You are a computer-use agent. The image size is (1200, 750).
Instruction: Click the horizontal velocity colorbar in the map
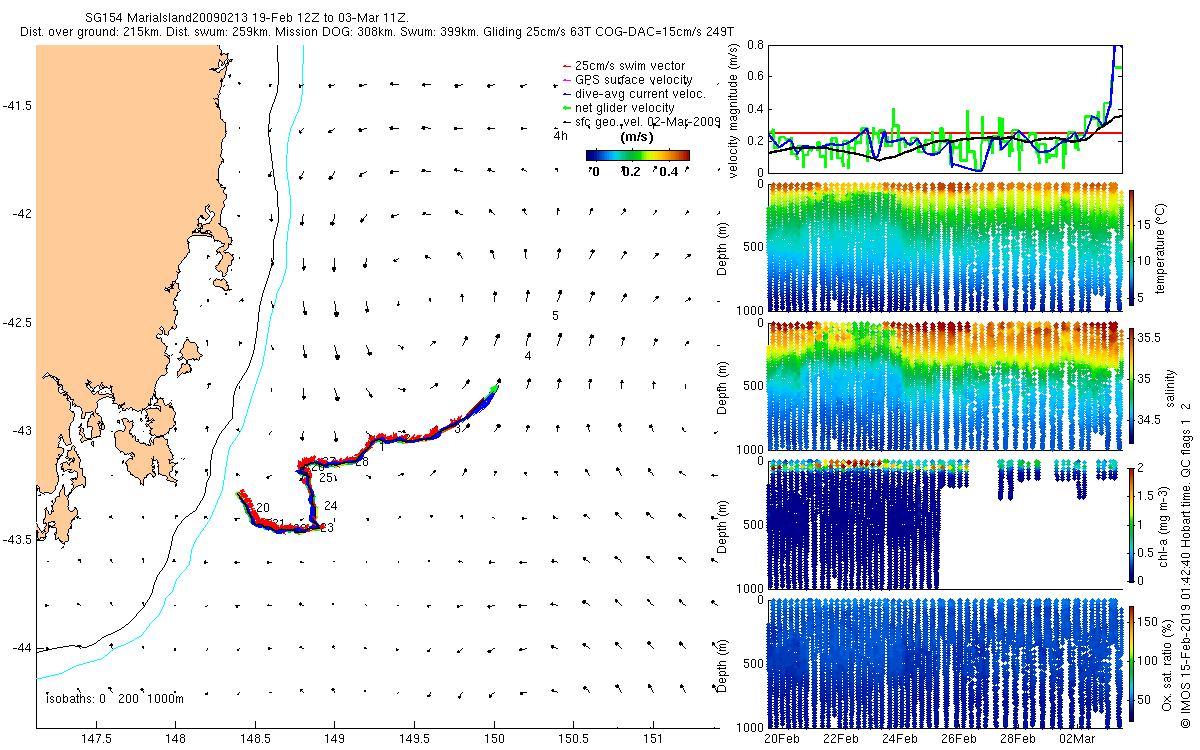(x=638, y=156)
